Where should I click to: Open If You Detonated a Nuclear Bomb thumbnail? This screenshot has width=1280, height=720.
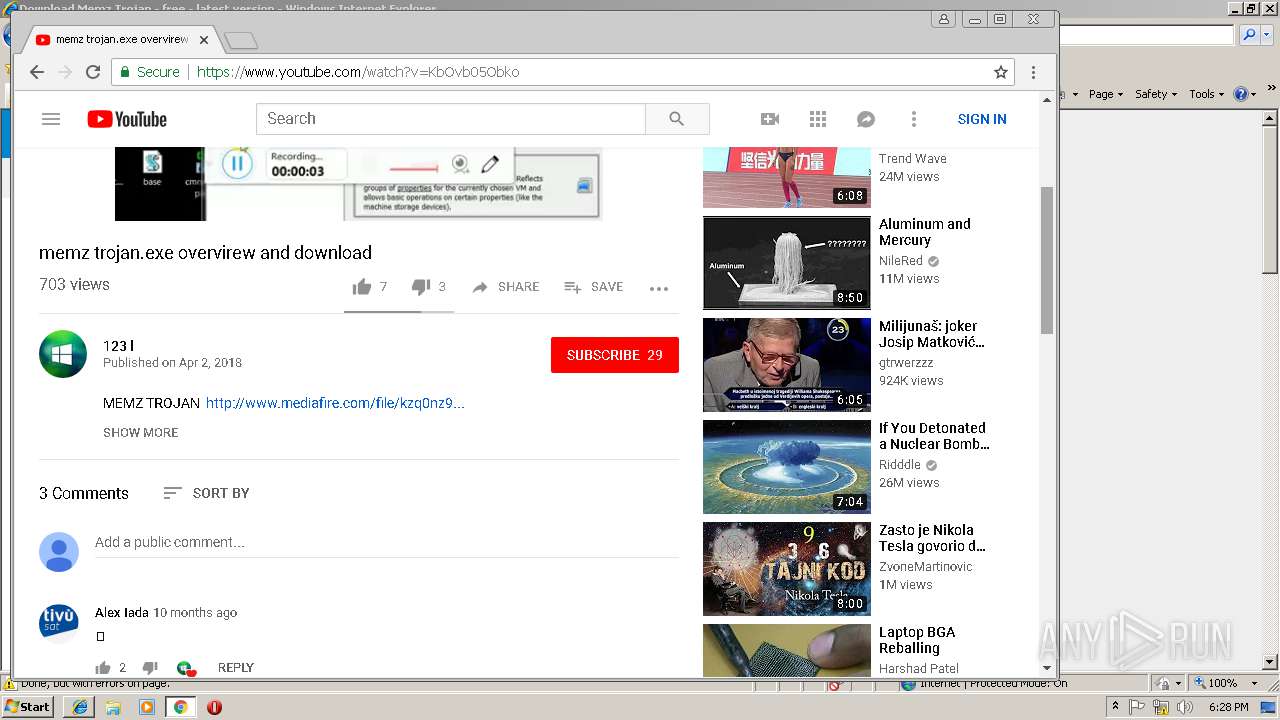tap(787, 467)
